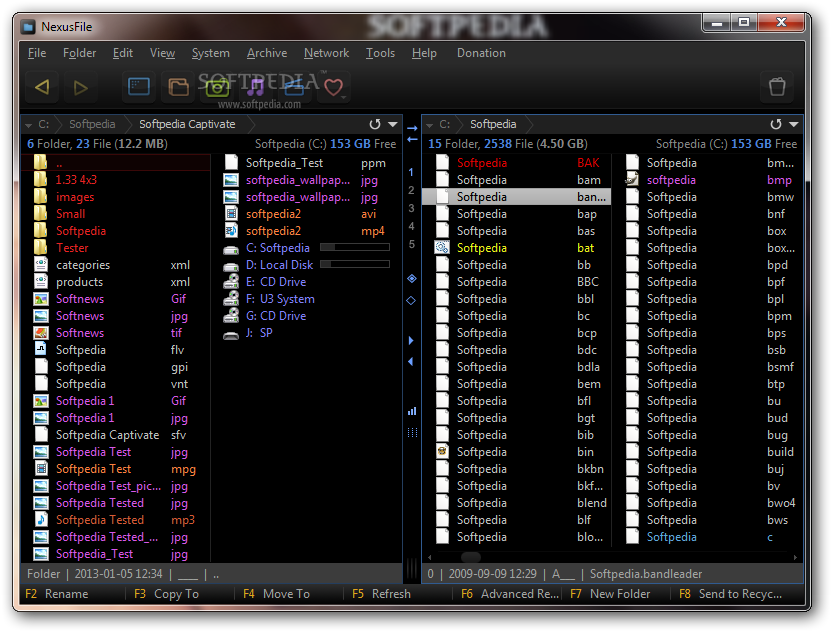Click F4 Move To button

tap(276, 594)
